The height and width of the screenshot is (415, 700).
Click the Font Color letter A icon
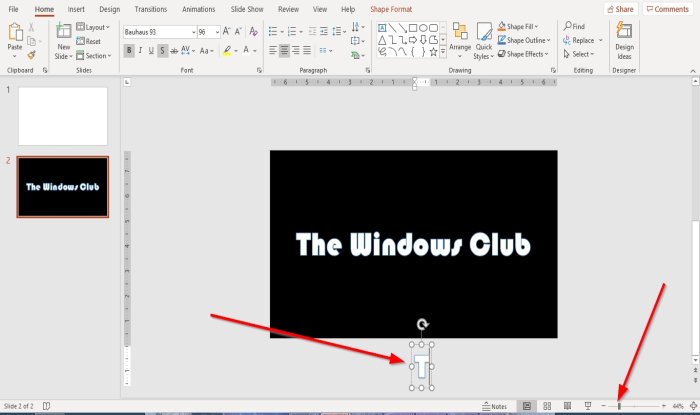point(246,50)
